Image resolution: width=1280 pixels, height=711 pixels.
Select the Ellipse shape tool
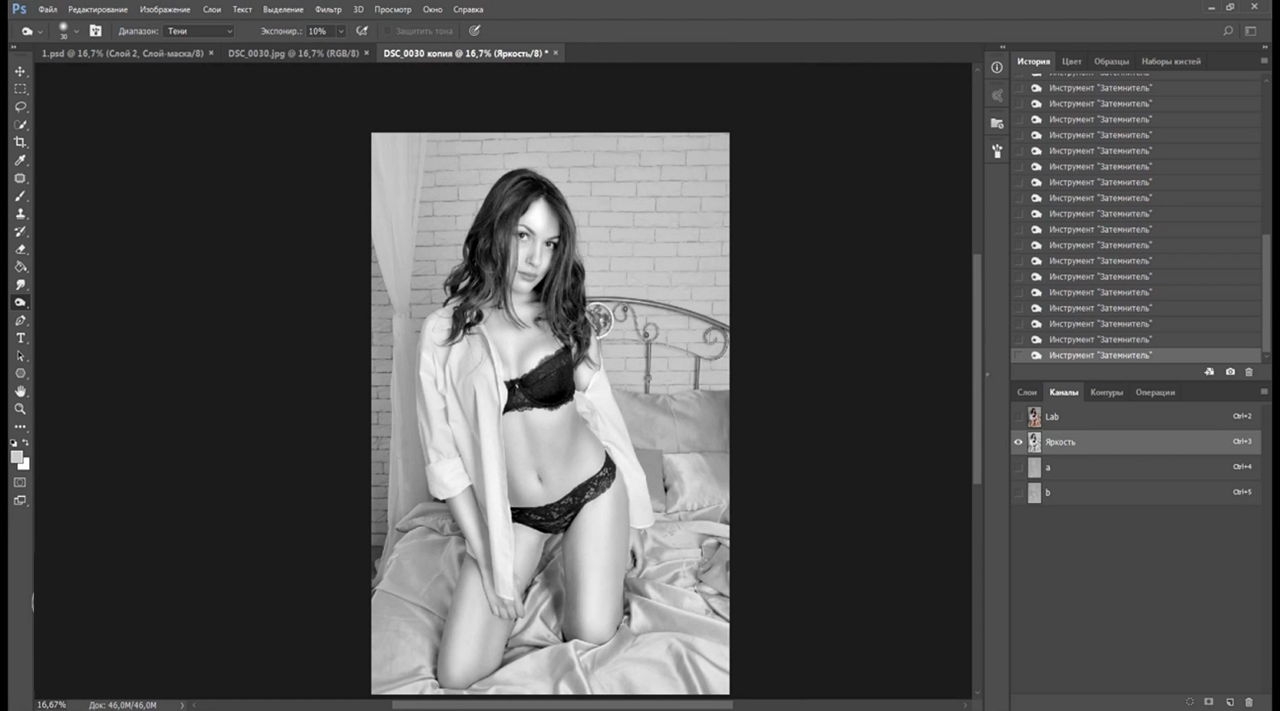[x=20, y=373]
